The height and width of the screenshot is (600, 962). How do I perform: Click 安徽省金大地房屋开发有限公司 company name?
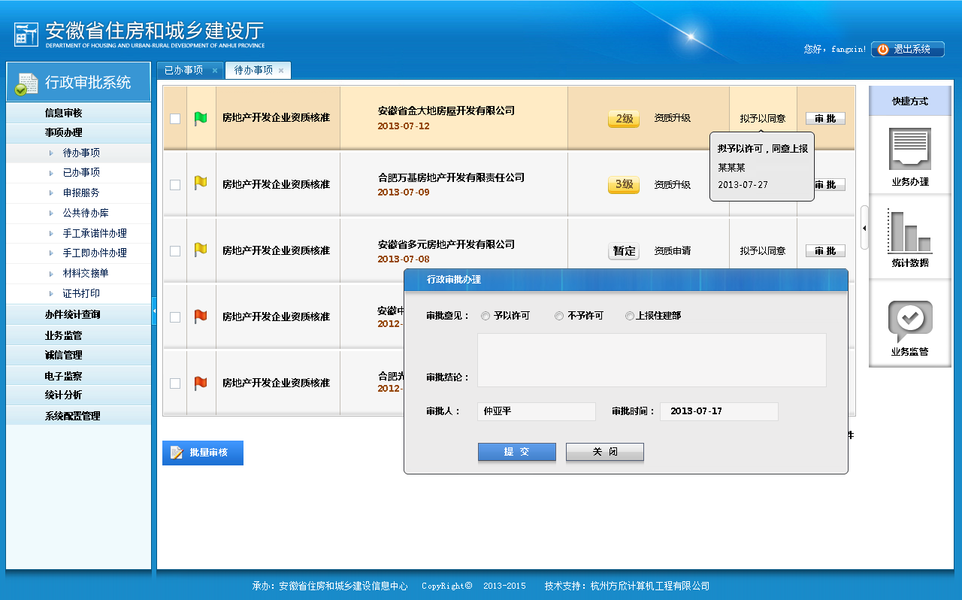[446, 111]
